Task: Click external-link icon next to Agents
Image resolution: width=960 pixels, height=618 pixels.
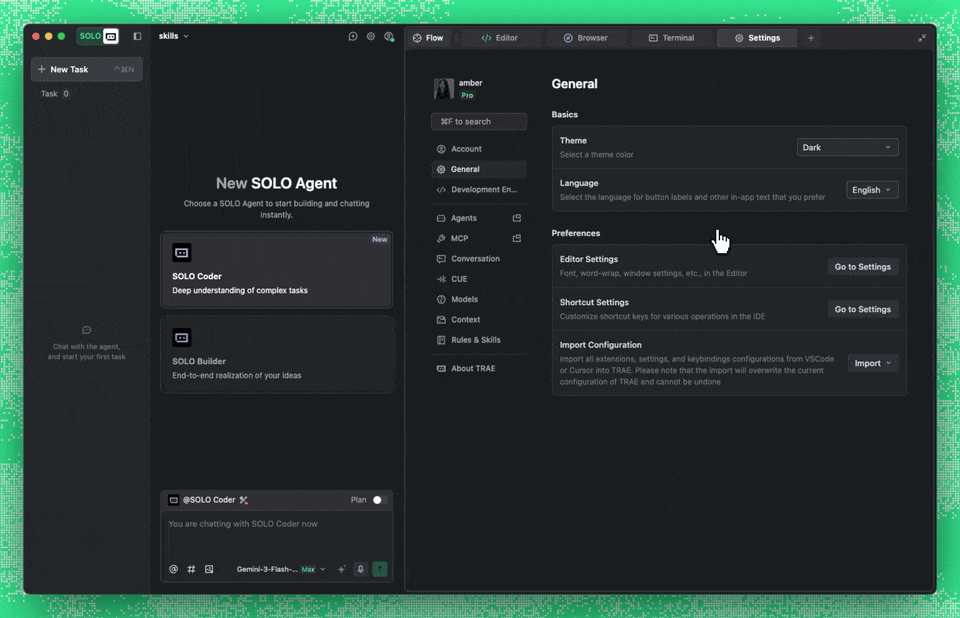Action: (x=517, y=218)
